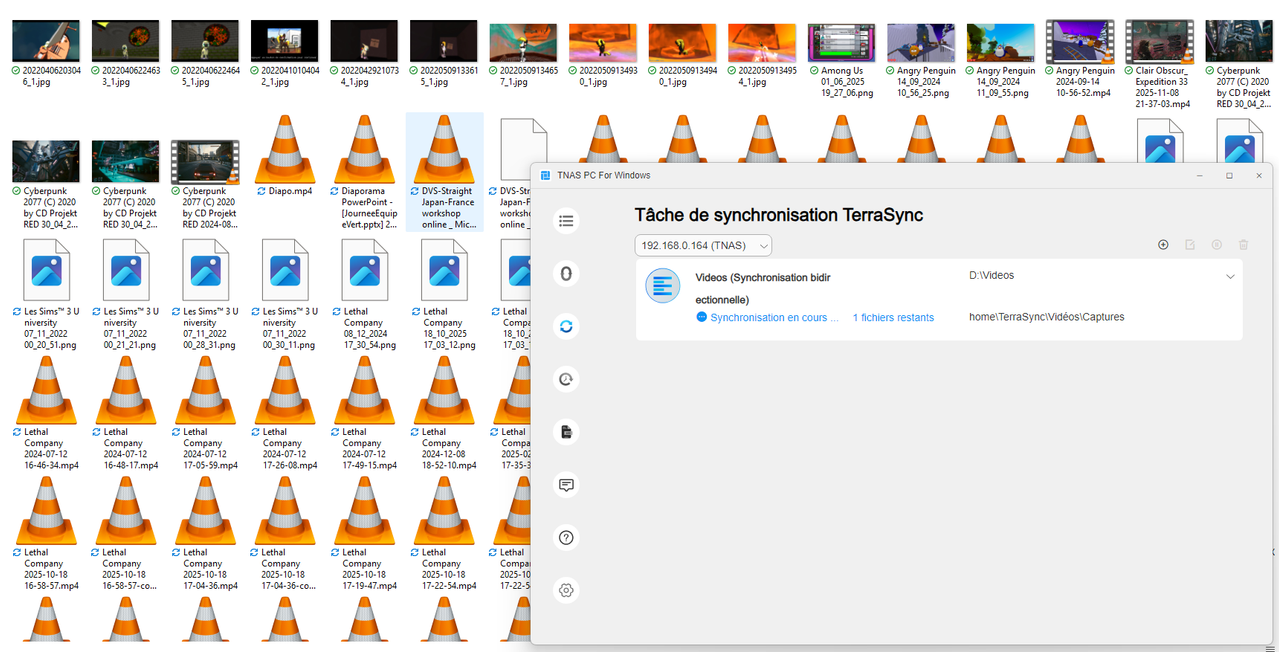Select Les Sims 3 University 00_30_11.png file
Image resolution: width=1279 pixels, height=652 pixels.
click(283, 293)
